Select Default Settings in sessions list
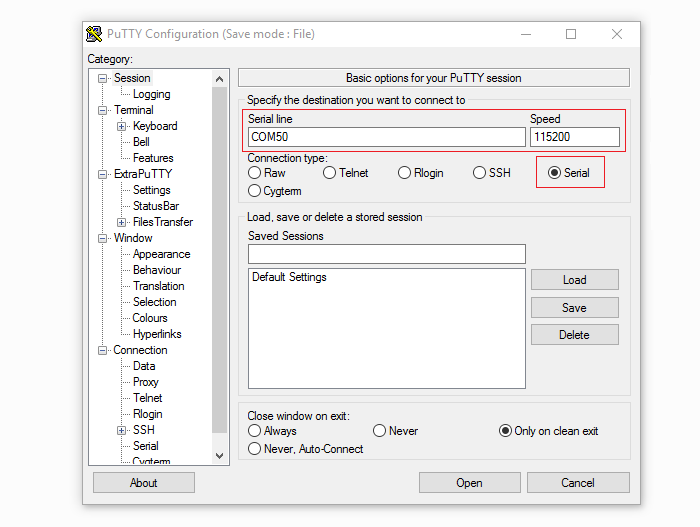 pos(289,277)
